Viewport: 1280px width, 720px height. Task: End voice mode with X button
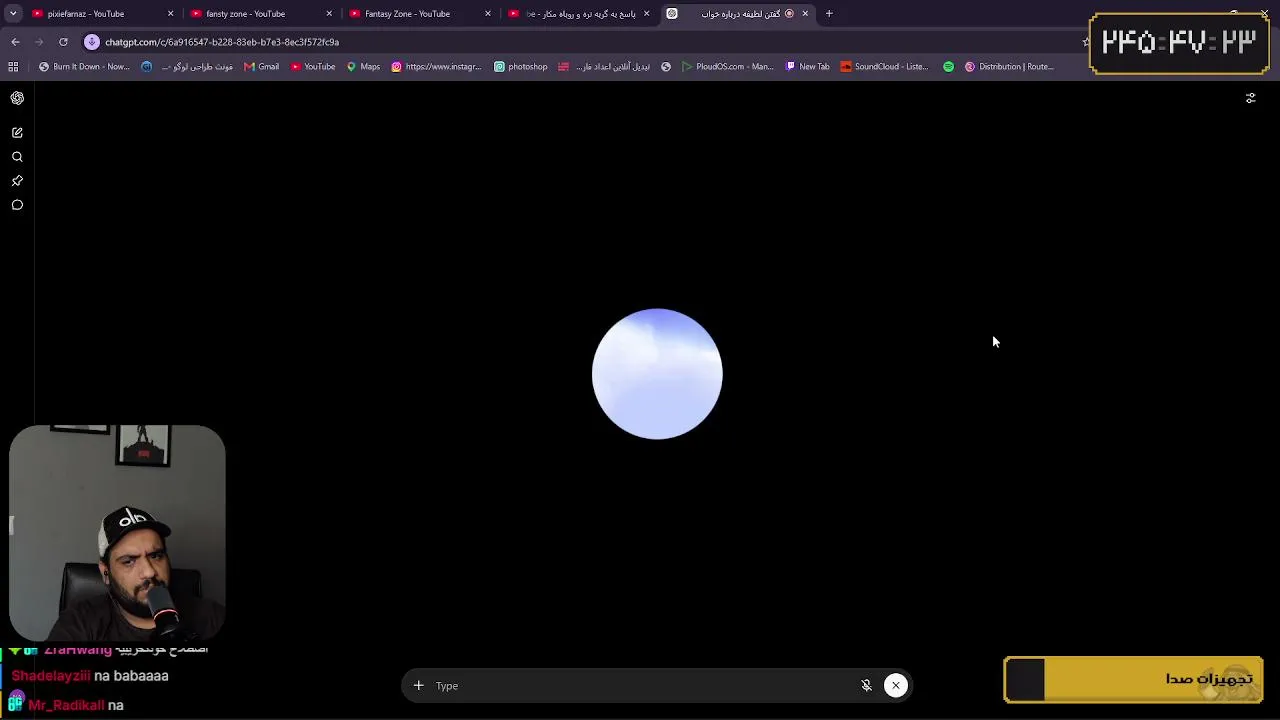[896, 685]
